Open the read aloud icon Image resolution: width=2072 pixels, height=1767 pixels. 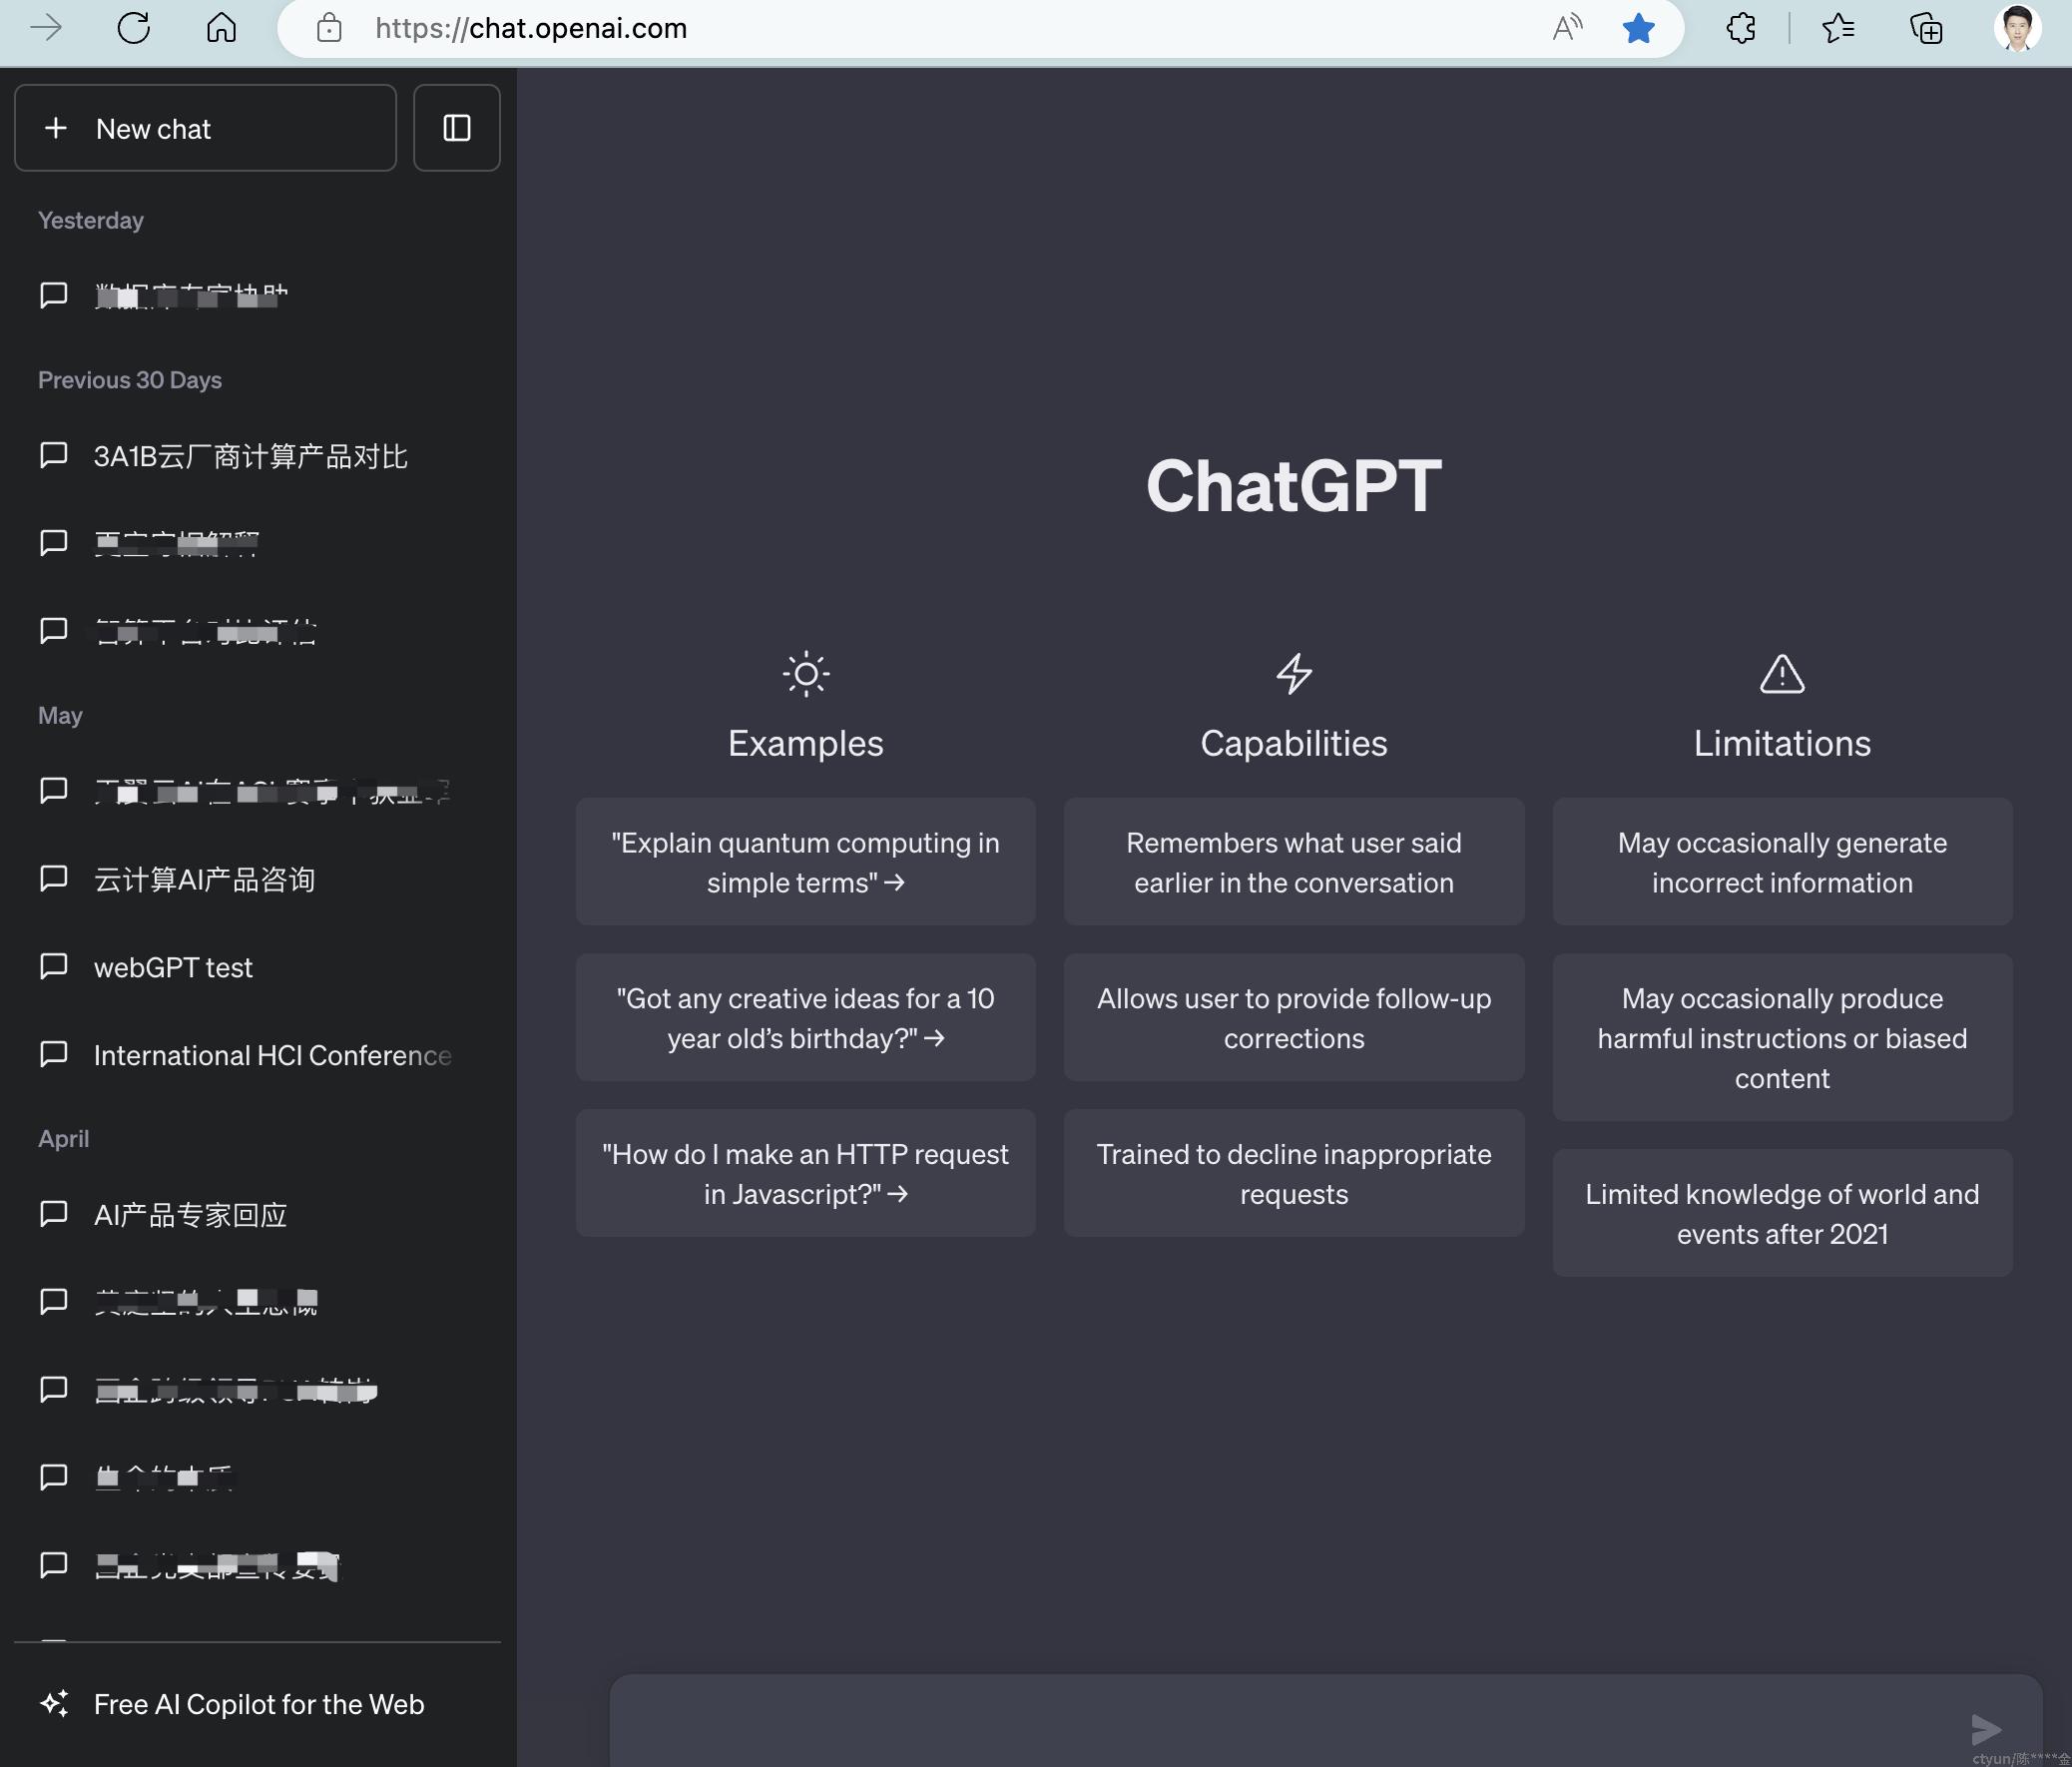pos(1567,28)
